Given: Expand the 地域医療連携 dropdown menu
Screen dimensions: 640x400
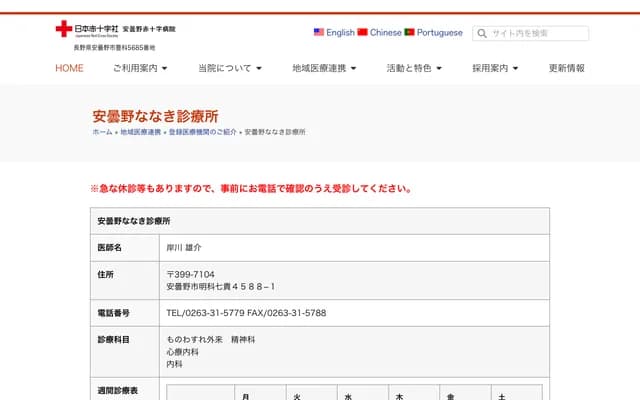Looking at the screenshot, I should pyautogui.click(x=324, y=69).
